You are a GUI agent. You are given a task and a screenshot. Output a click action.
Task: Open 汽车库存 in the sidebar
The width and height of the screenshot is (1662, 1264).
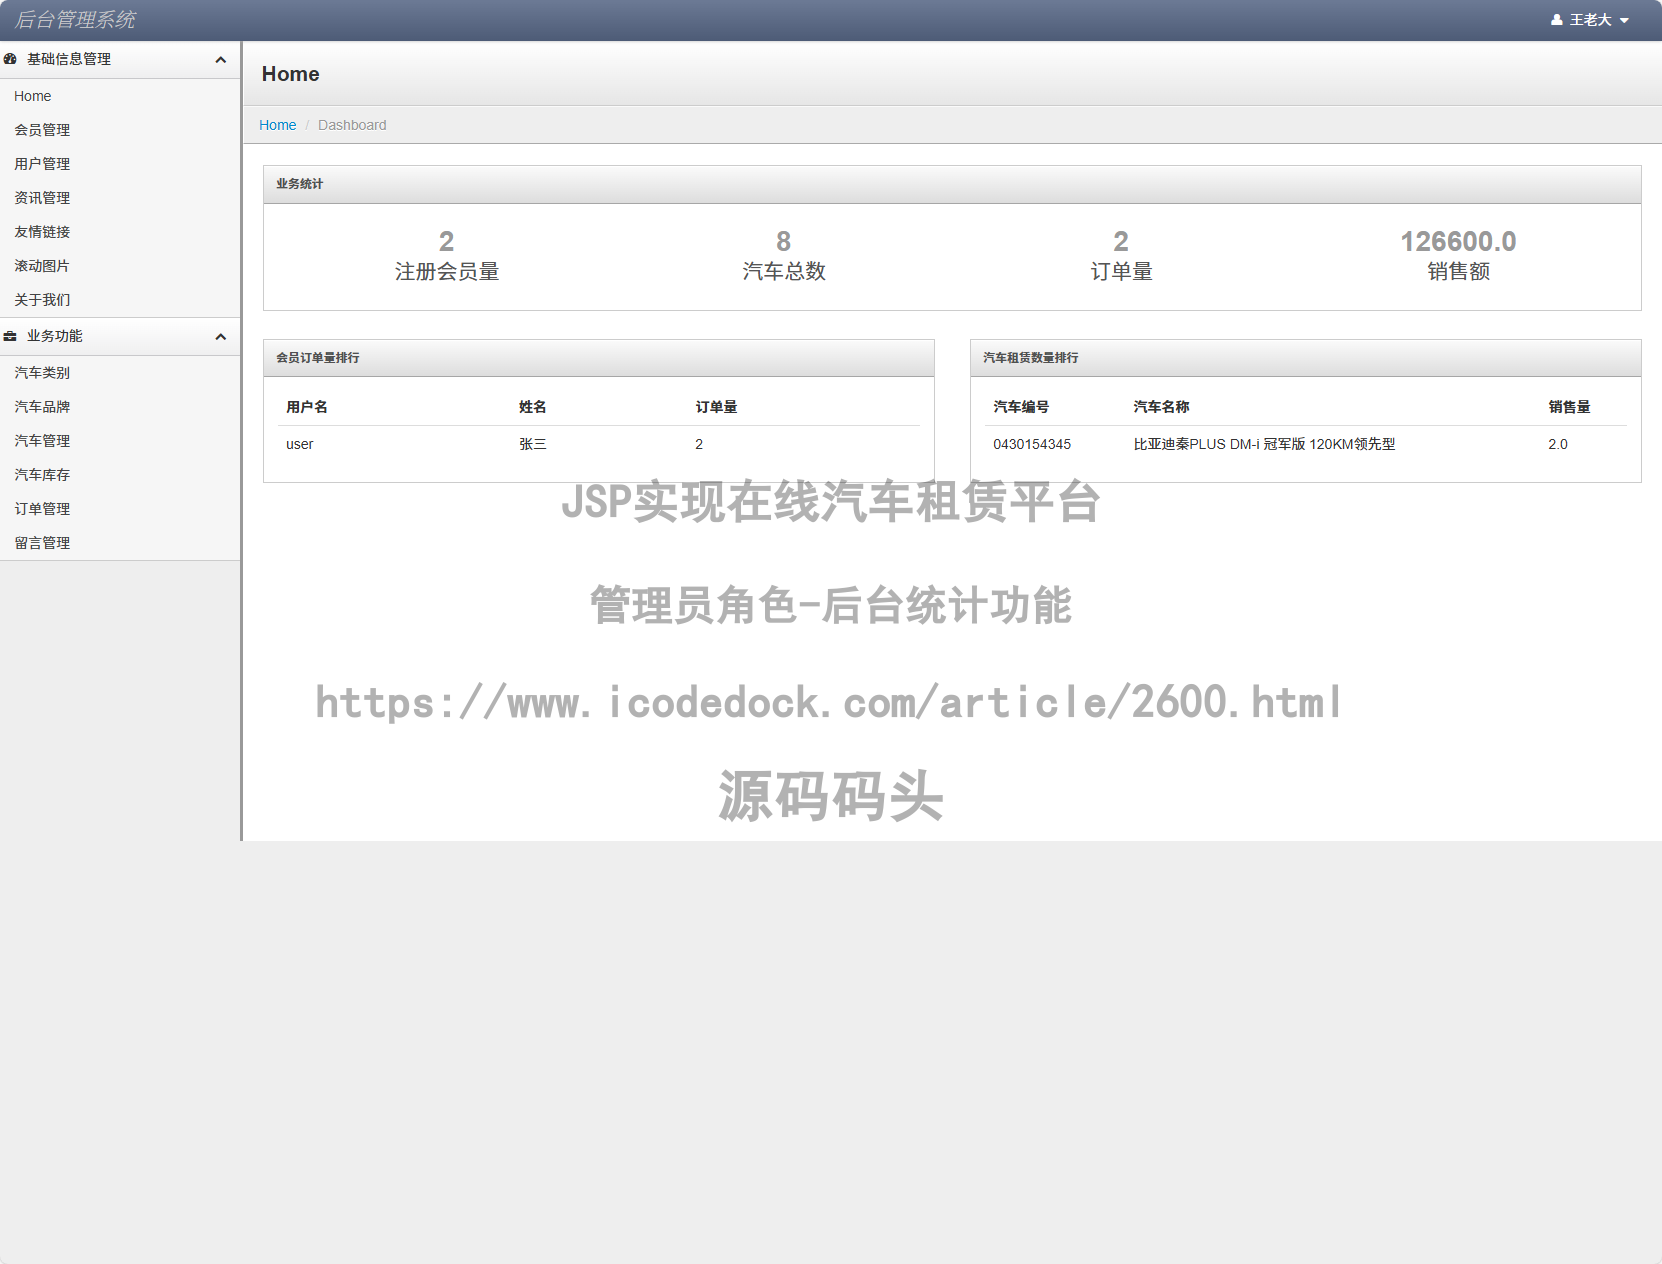42,475
